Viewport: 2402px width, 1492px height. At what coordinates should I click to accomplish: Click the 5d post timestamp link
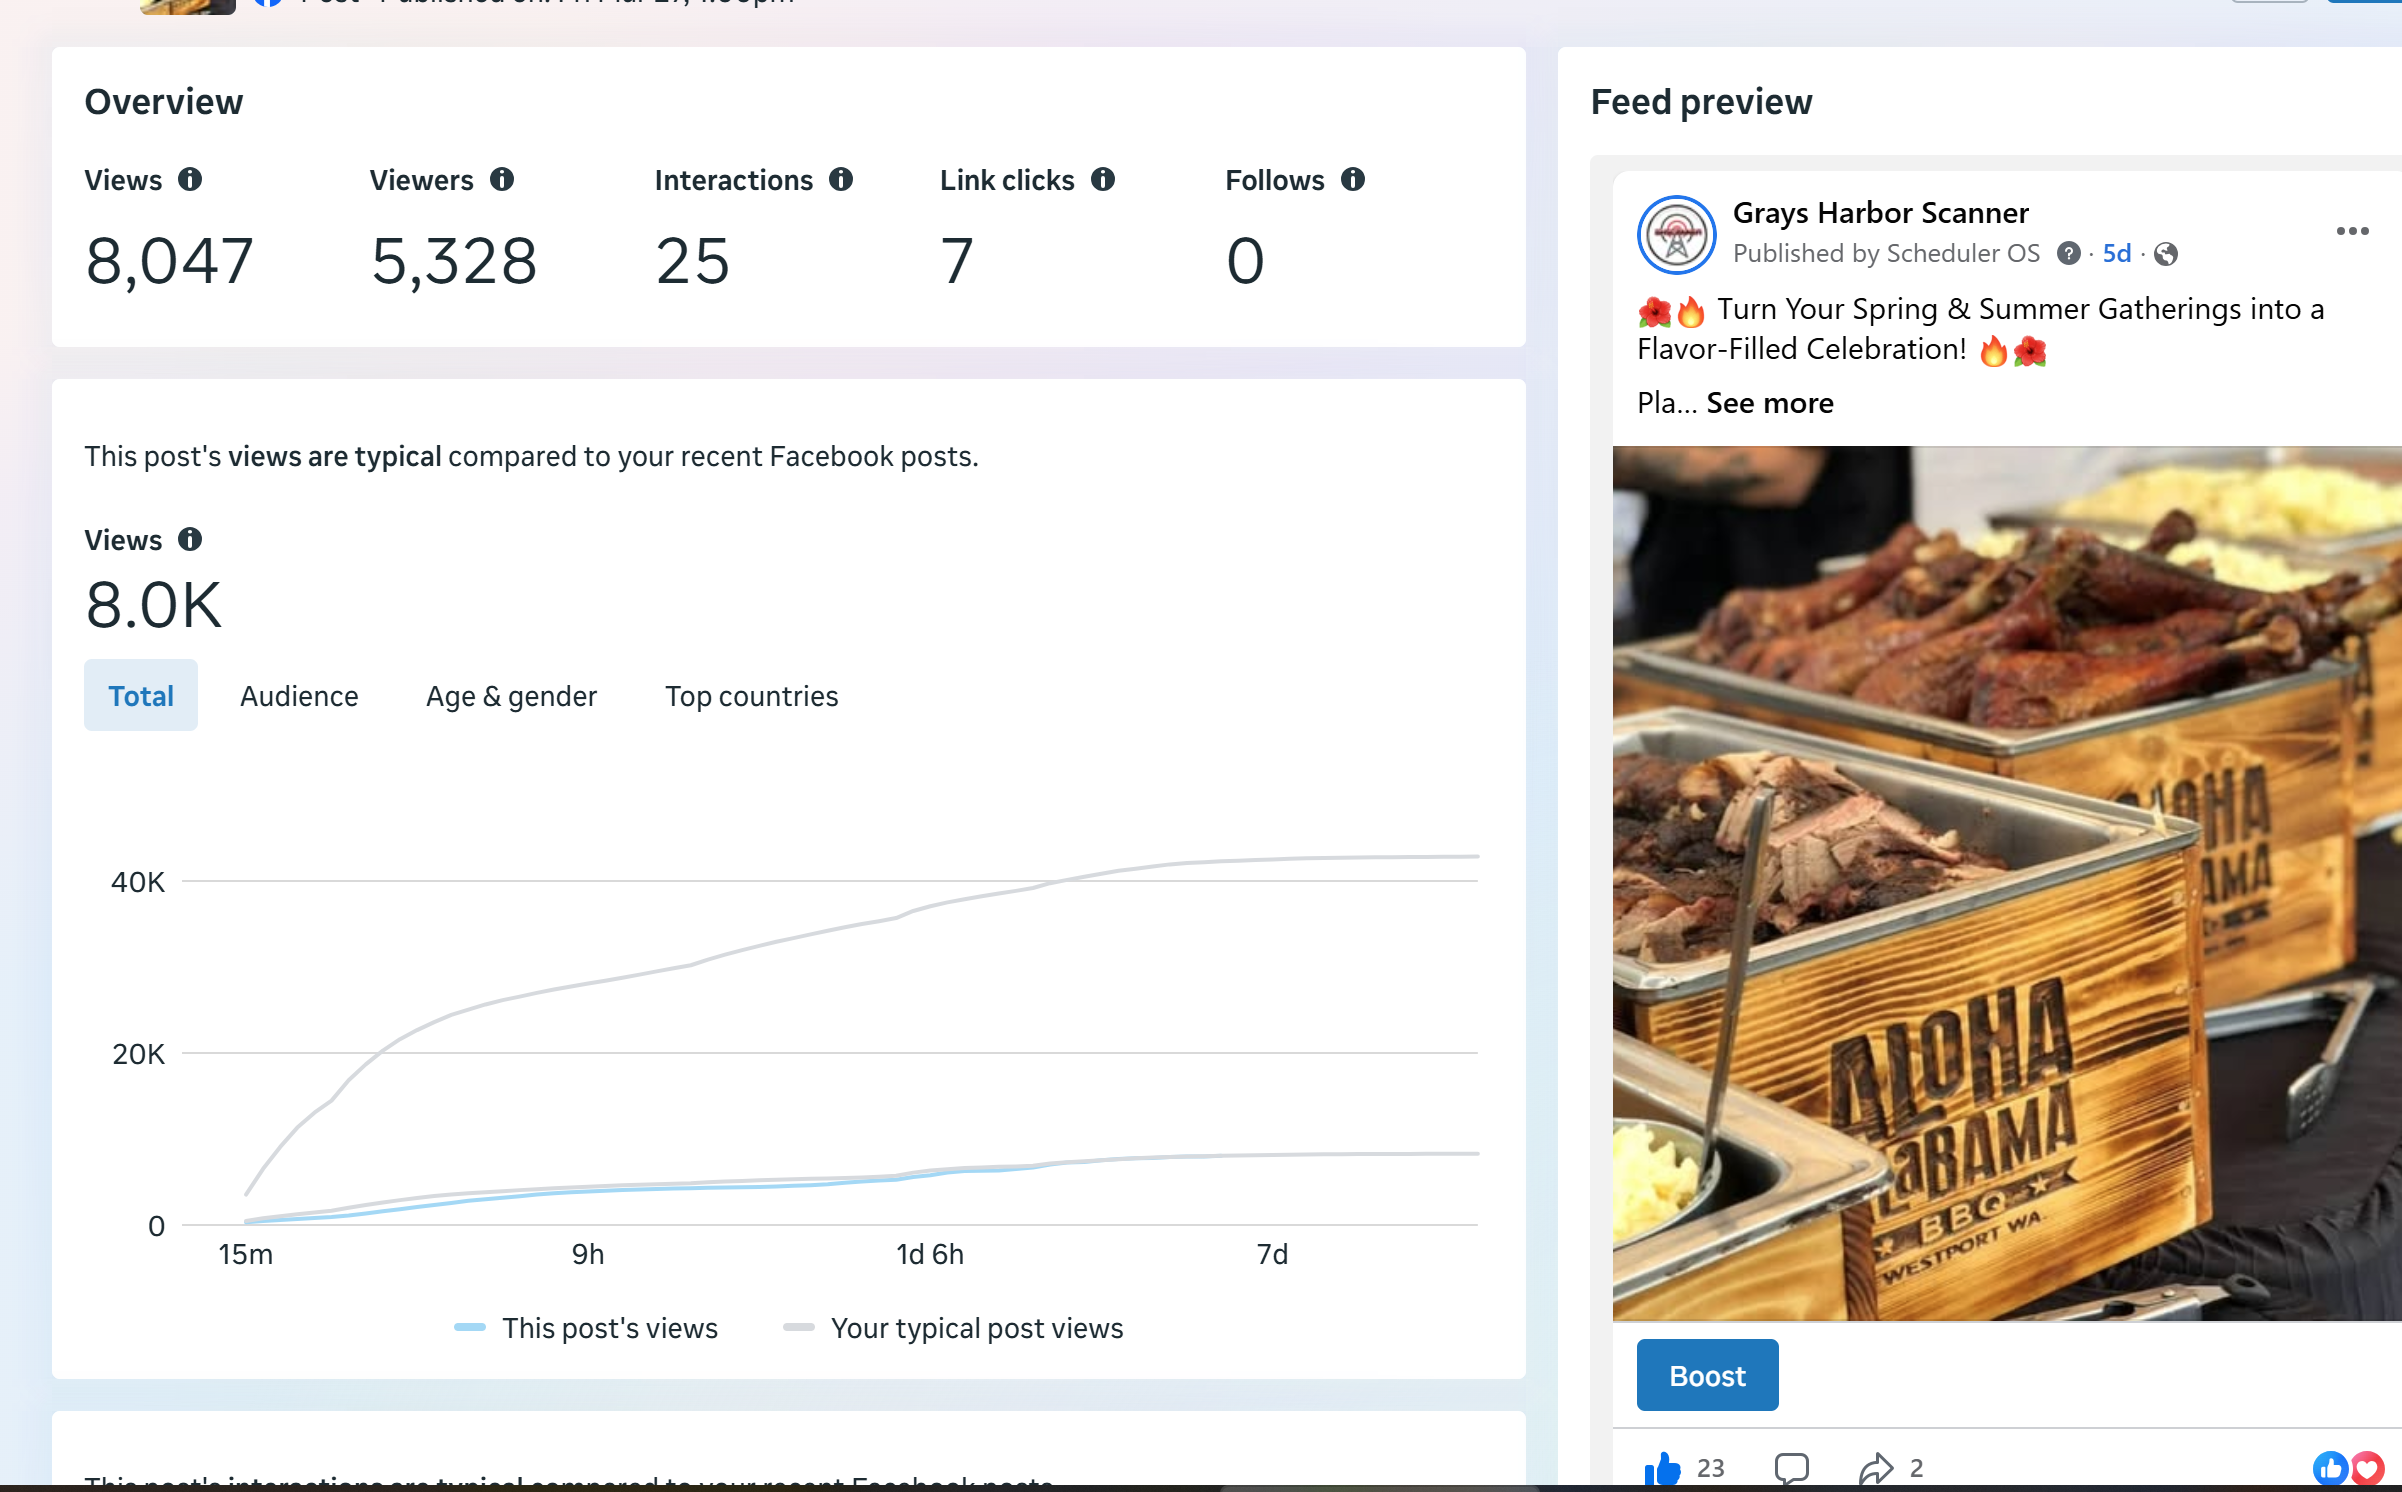pyautogui.click(x=2116, y=254)
